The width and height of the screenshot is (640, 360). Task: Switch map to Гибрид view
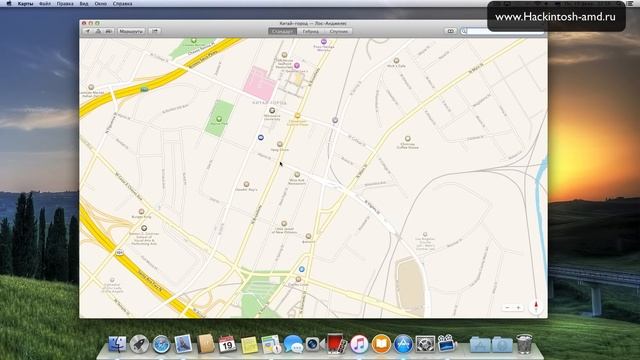(311, 31)
